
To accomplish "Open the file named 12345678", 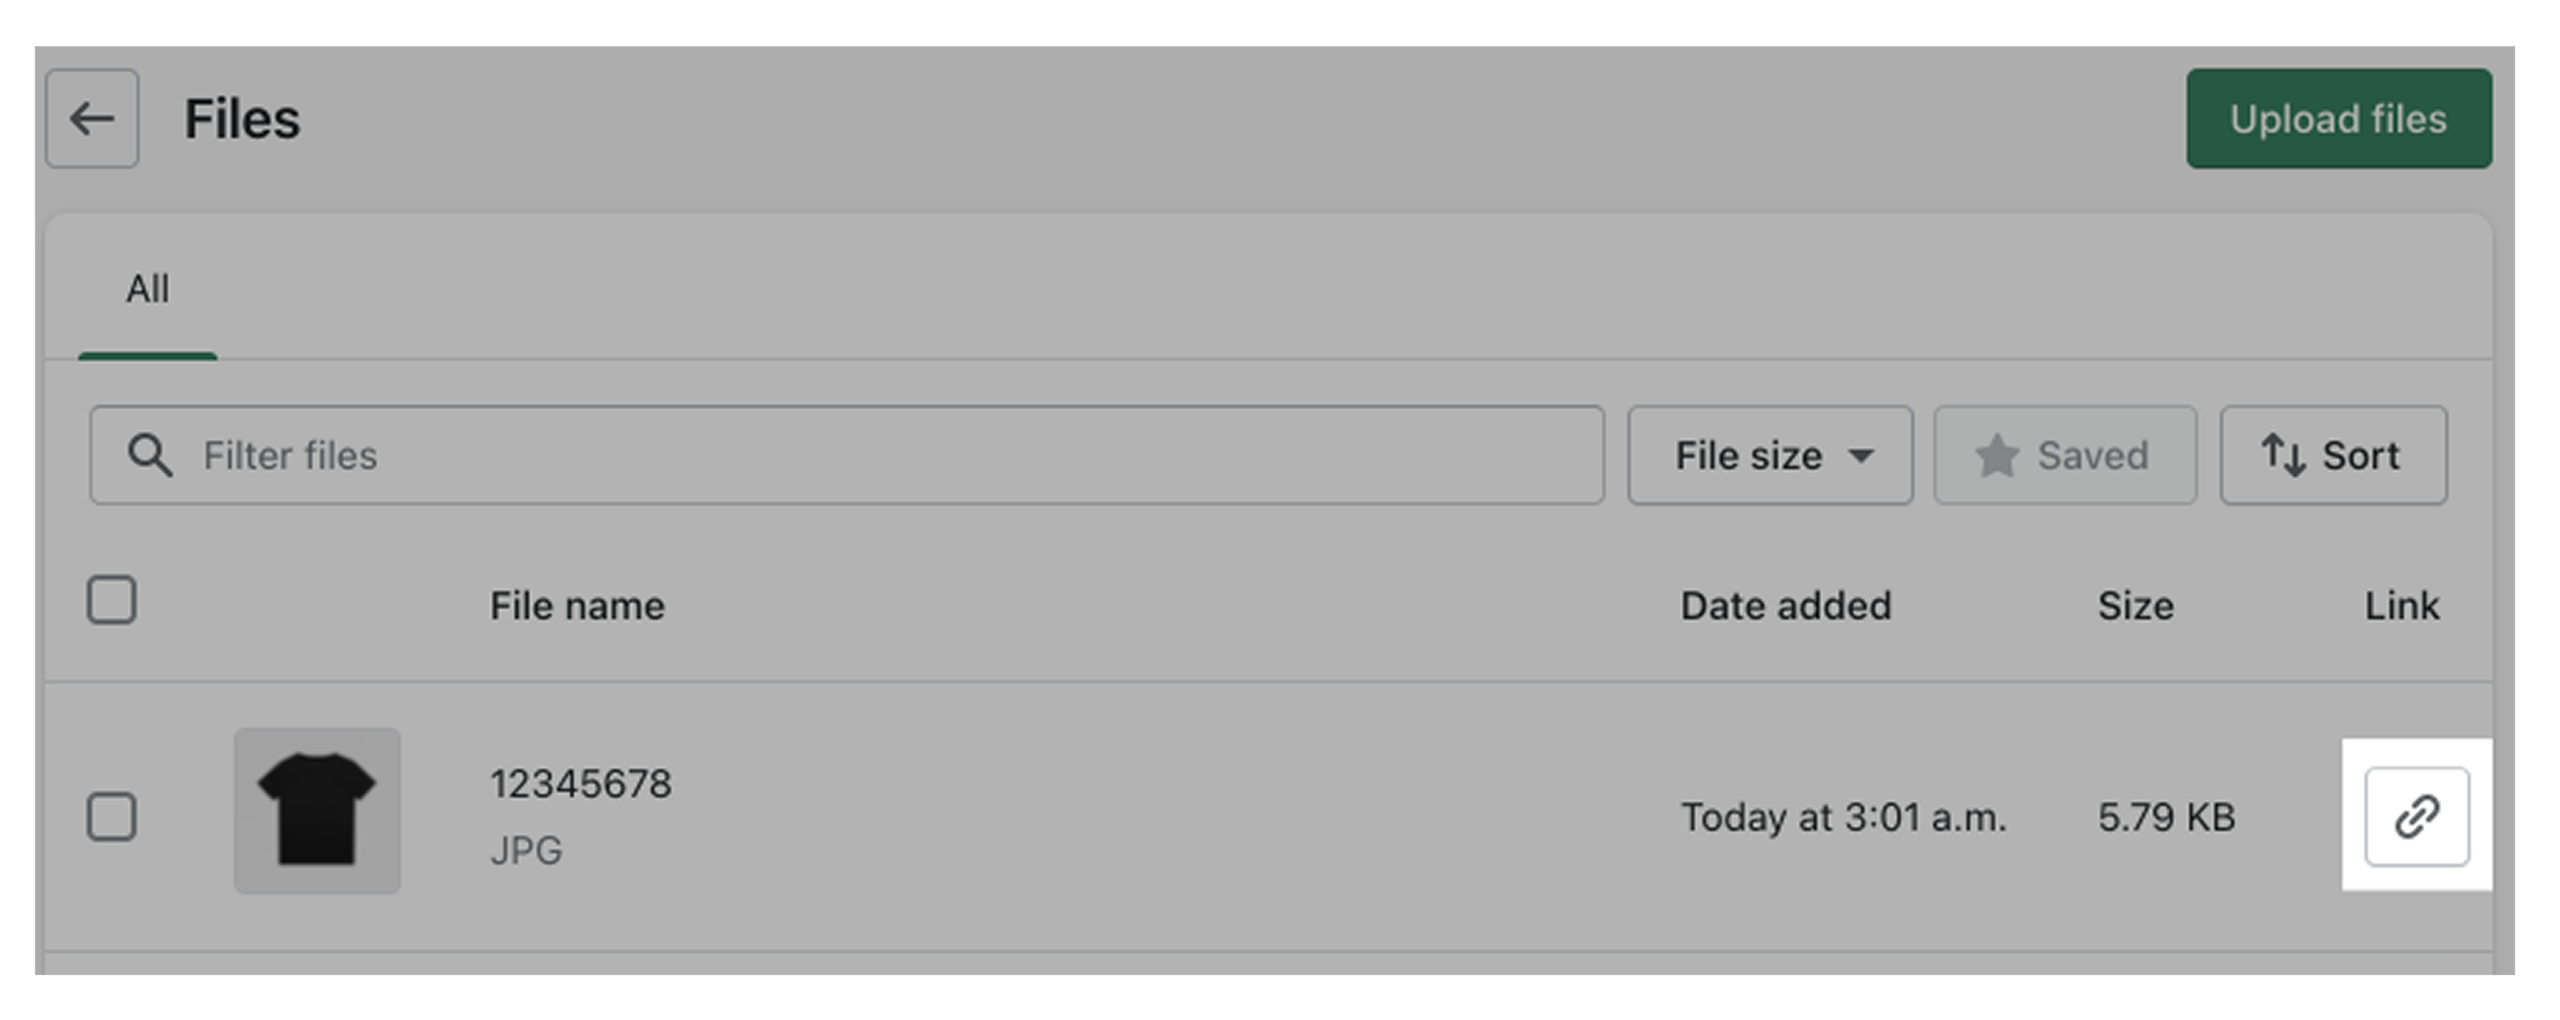I will point(580,784).
